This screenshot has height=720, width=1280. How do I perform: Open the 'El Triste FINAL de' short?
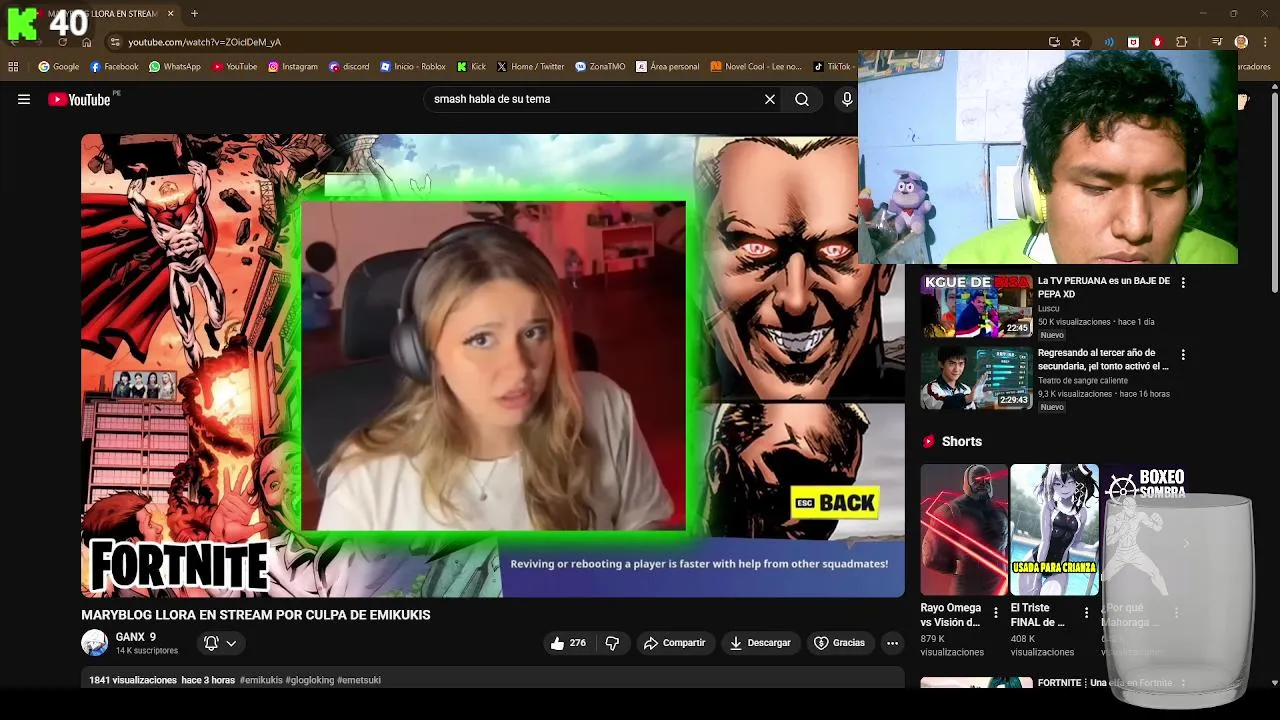tap(1054, 530)
